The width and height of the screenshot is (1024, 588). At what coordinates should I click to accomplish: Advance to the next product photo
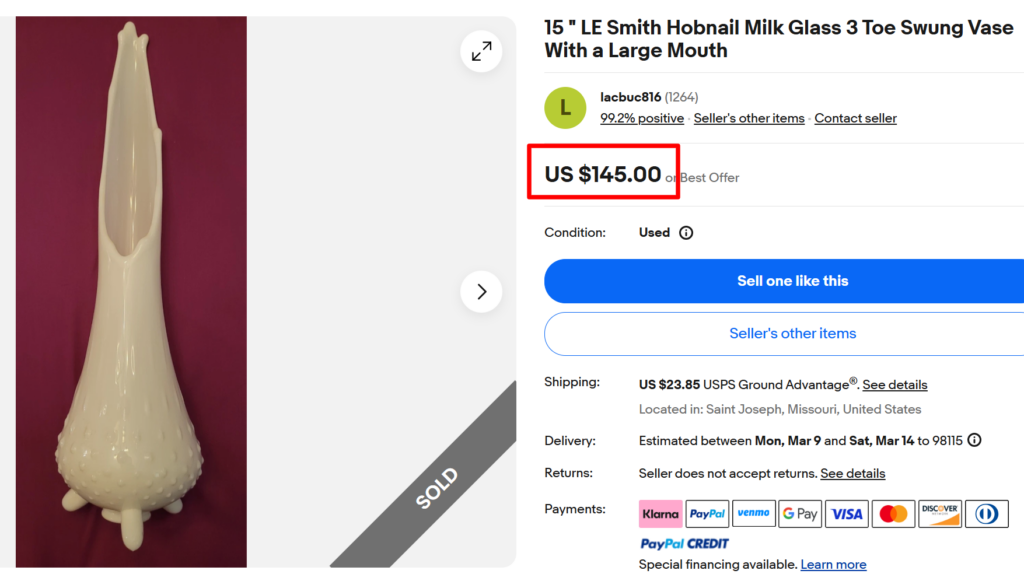[x=481, y=291]
